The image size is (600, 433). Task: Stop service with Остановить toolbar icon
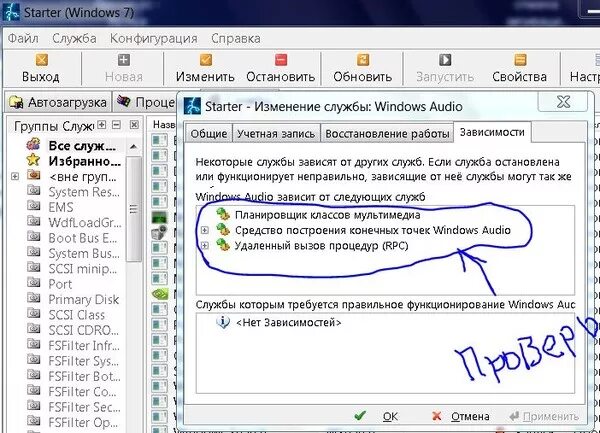tap(281, 60)
